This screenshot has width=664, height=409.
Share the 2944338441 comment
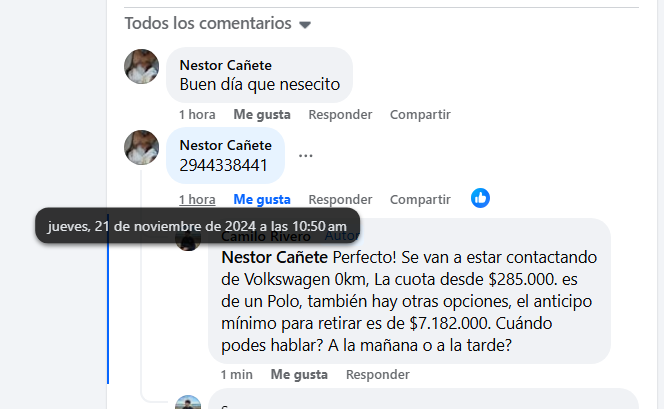tap(420, 199)
